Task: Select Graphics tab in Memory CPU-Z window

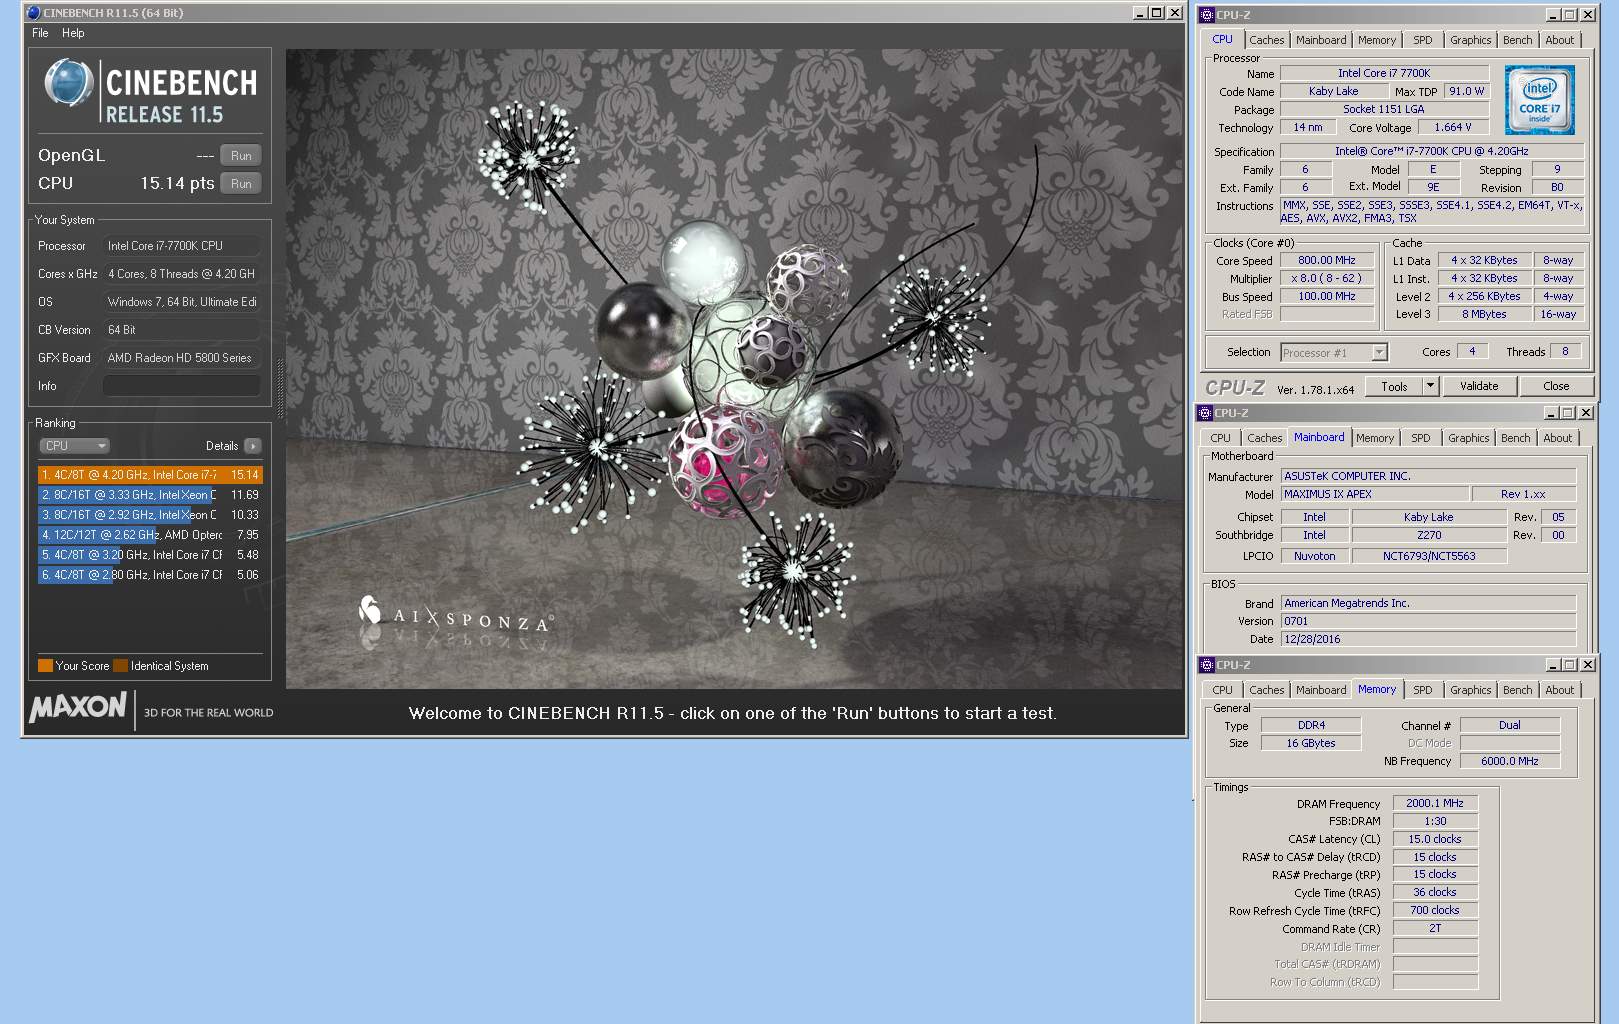Action: 1471,690
